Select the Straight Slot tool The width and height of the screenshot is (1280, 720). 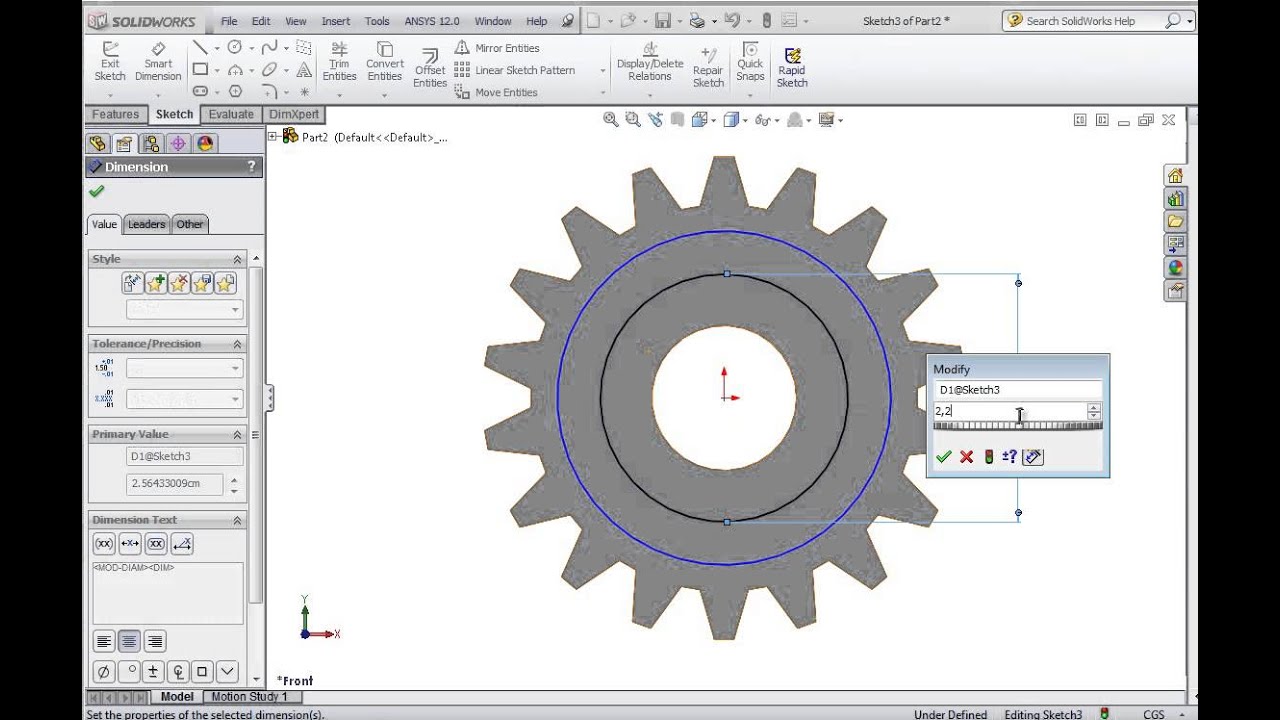pyautogui.click(x=200, y=91)
